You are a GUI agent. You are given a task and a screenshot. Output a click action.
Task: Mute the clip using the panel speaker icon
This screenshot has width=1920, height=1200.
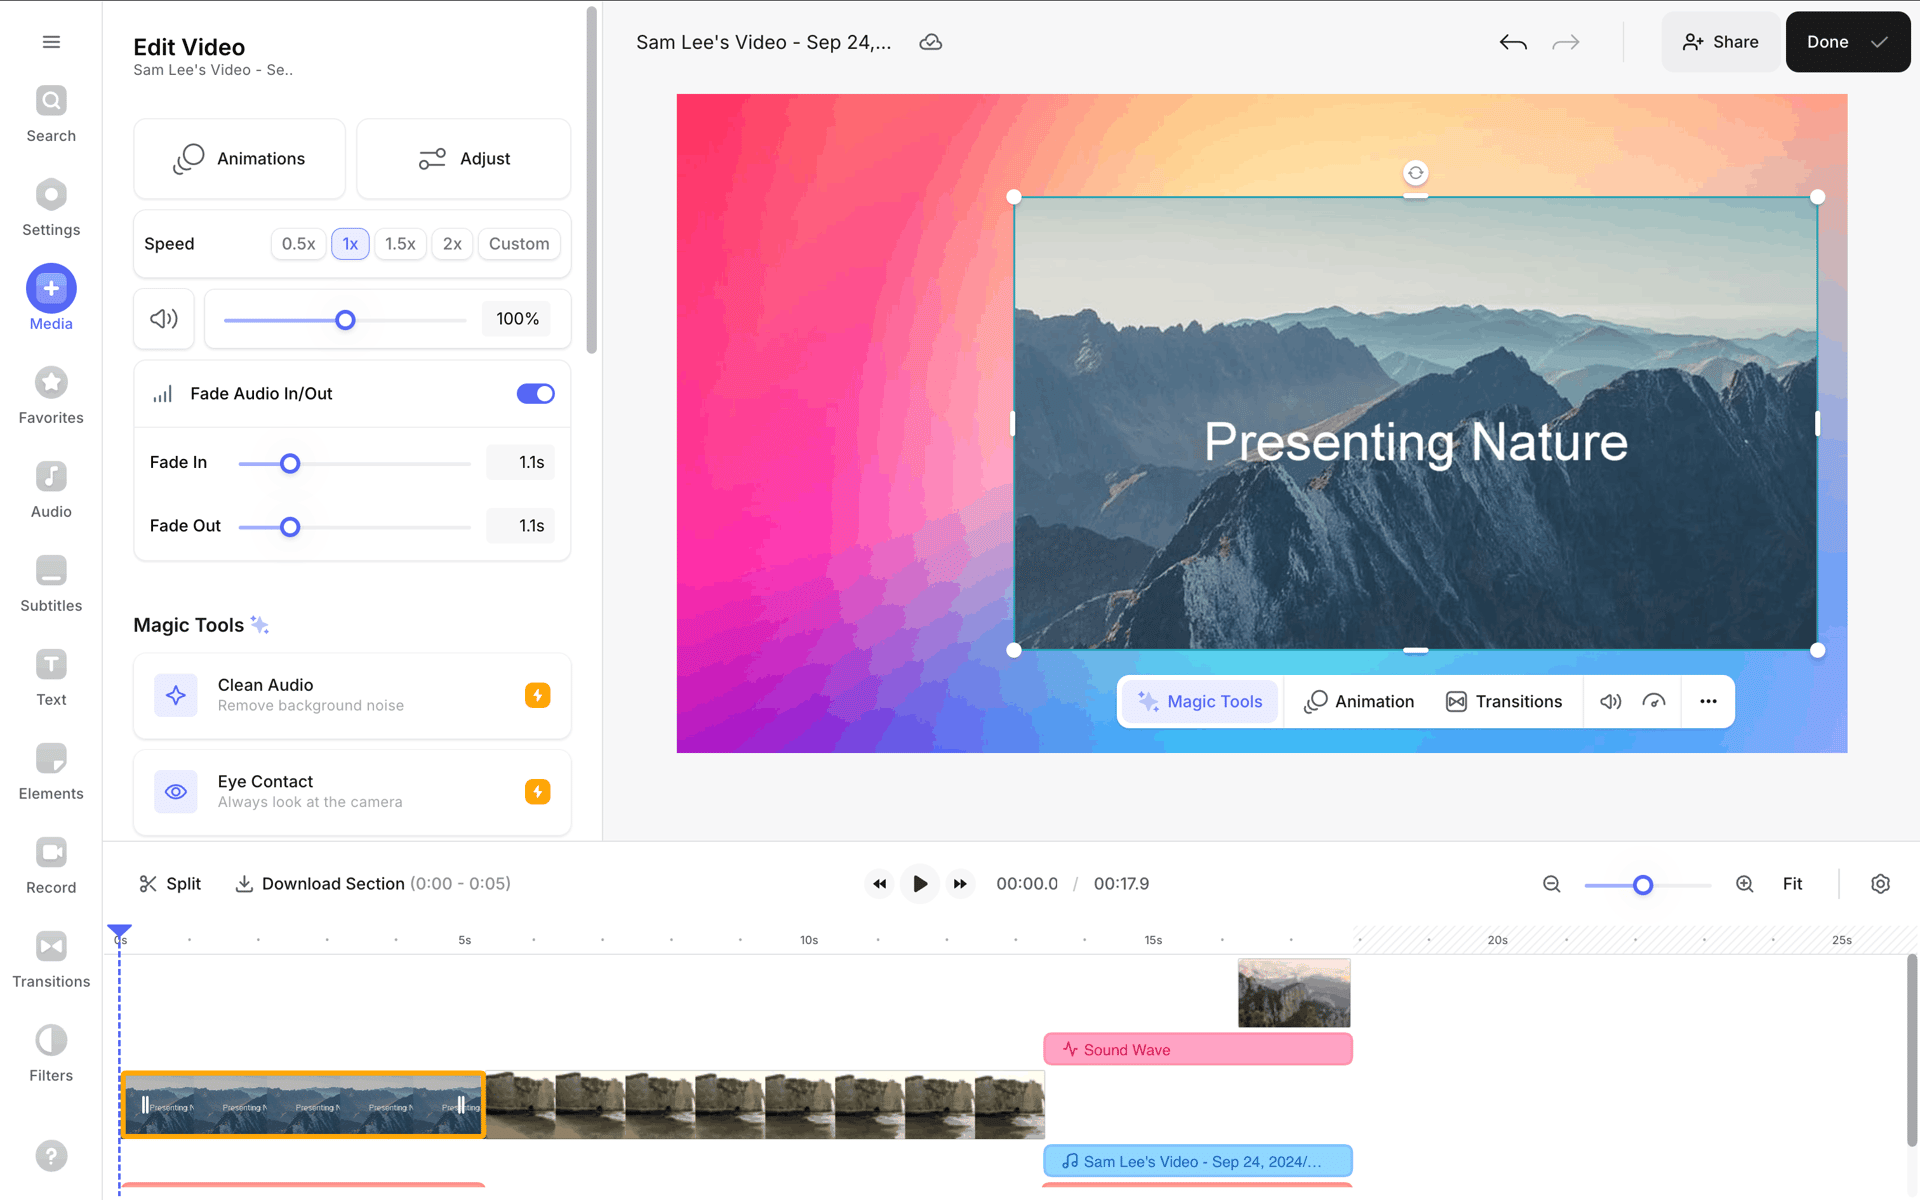pos(164,319)
